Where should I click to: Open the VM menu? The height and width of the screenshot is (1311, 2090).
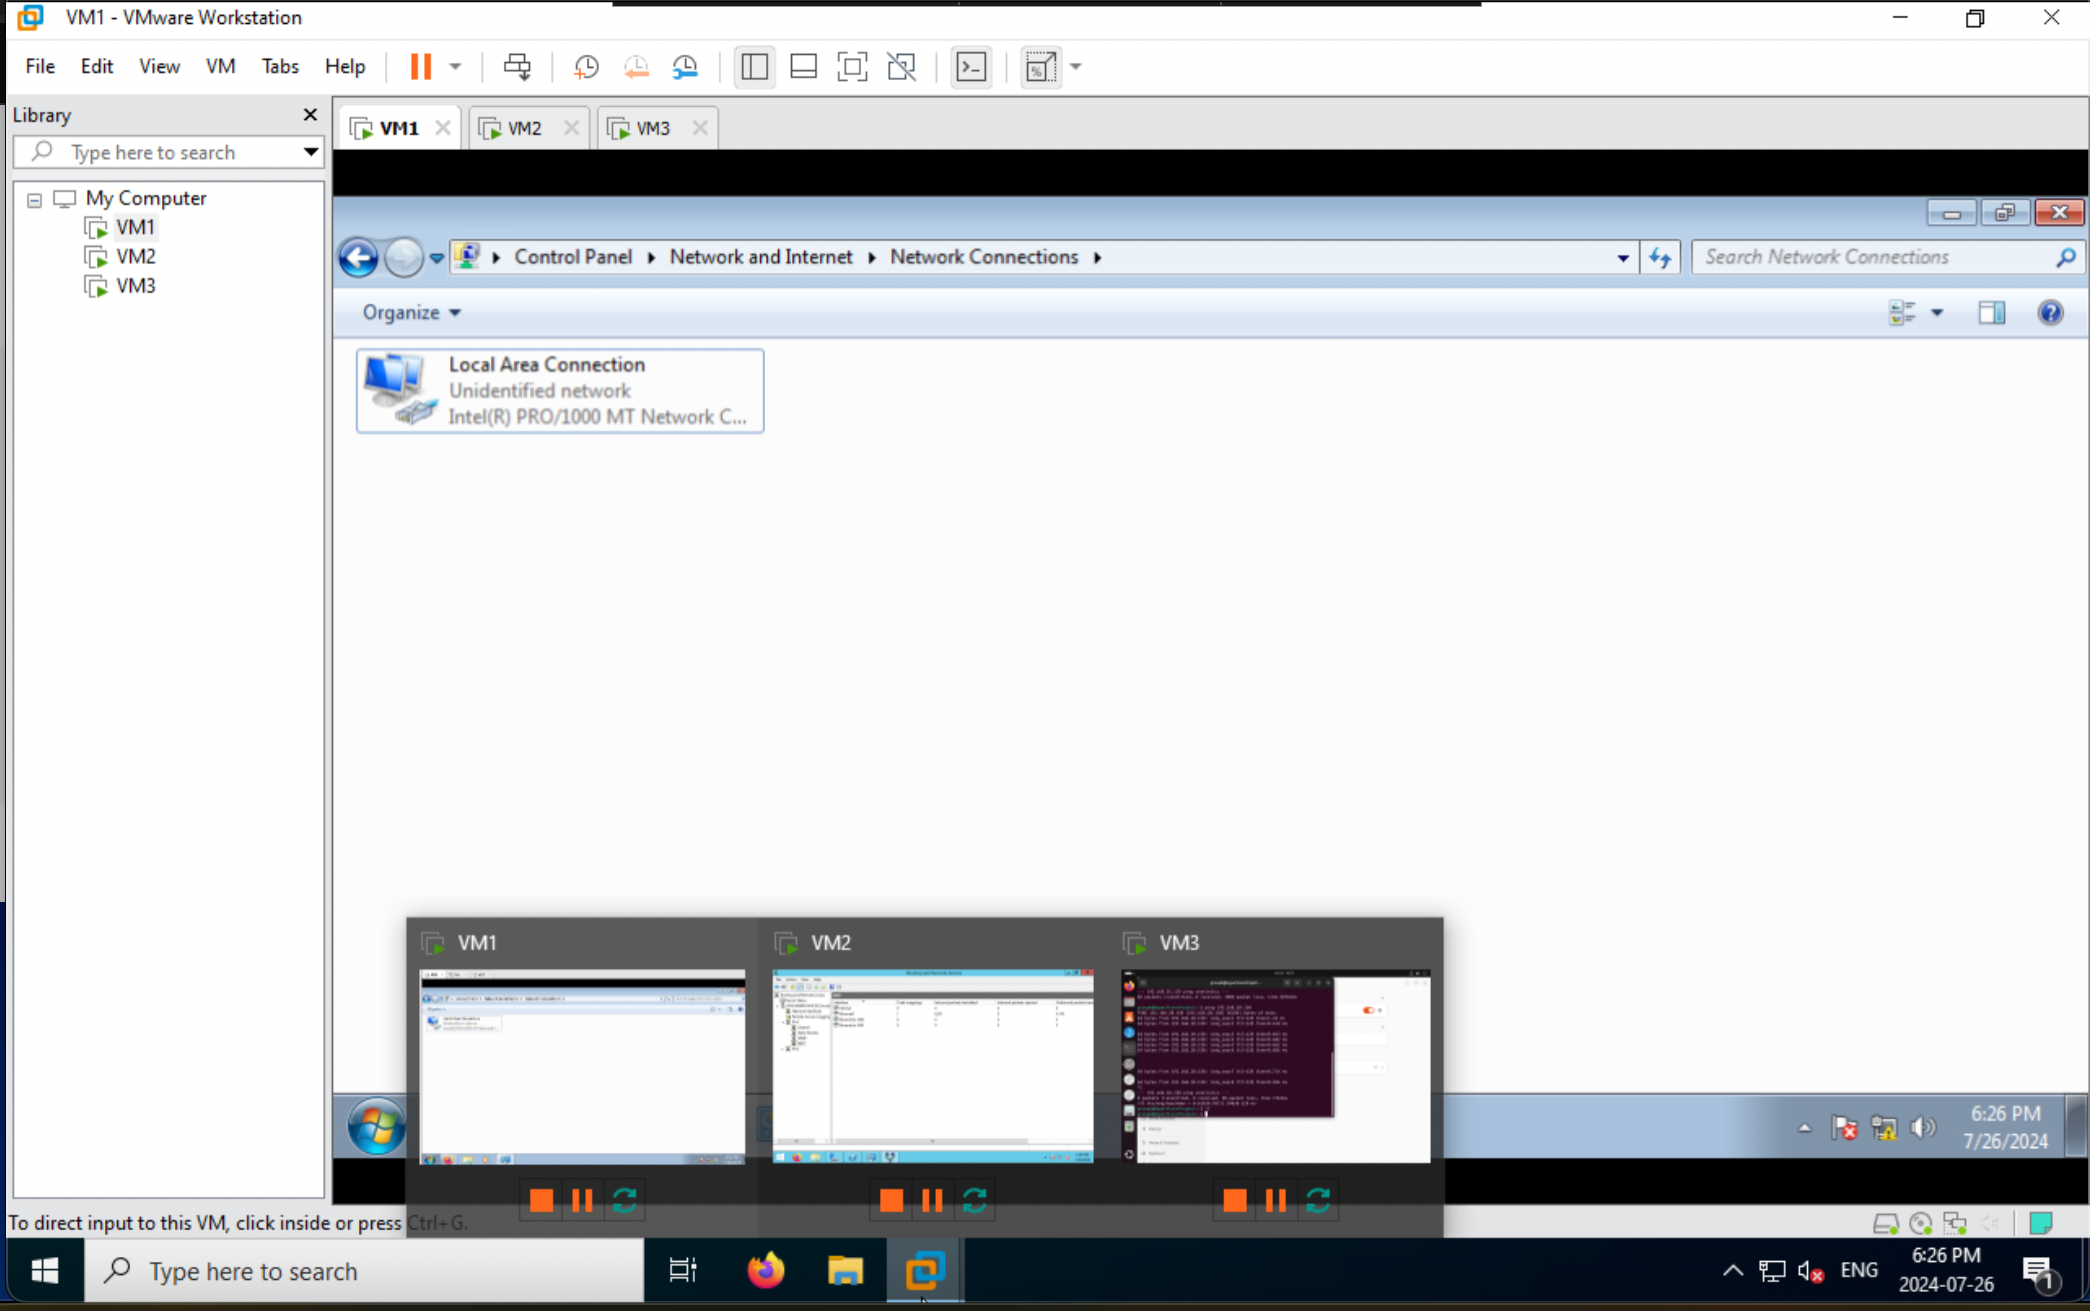220,66
